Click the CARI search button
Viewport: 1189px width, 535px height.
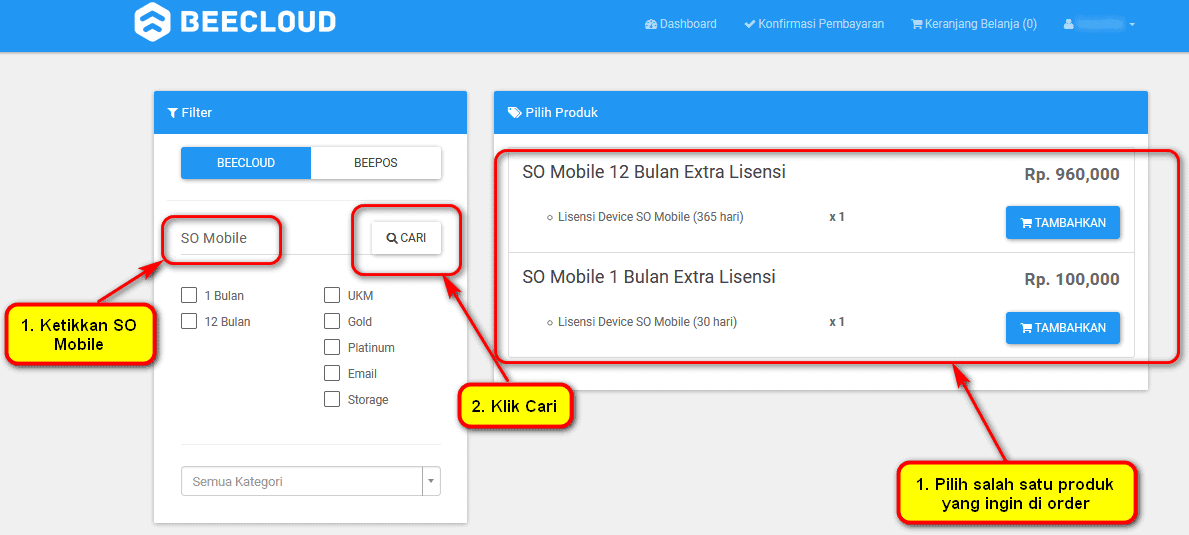point(406,238)
